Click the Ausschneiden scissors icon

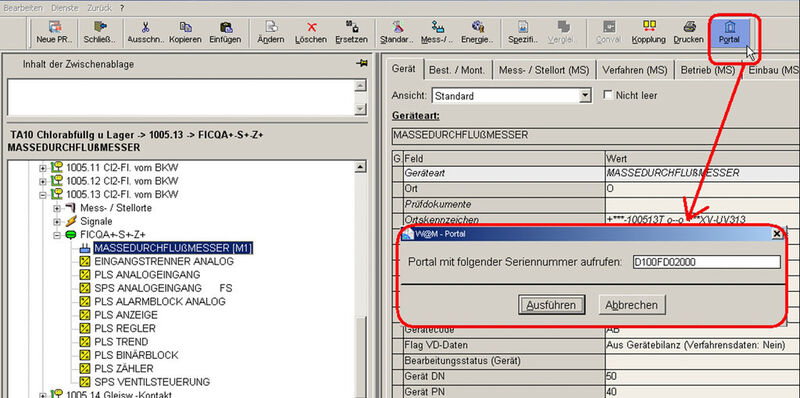pos(145,27)
